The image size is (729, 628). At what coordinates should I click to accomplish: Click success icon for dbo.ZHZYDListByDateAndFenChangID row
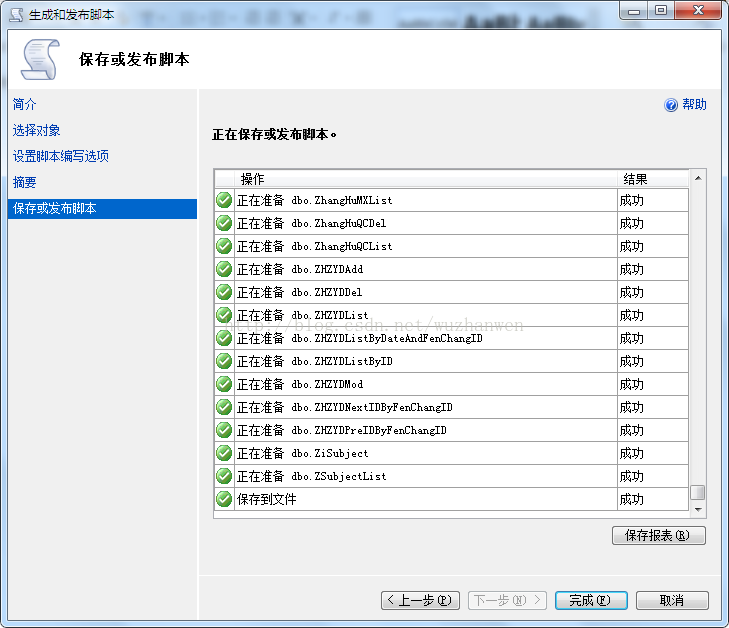224,338
